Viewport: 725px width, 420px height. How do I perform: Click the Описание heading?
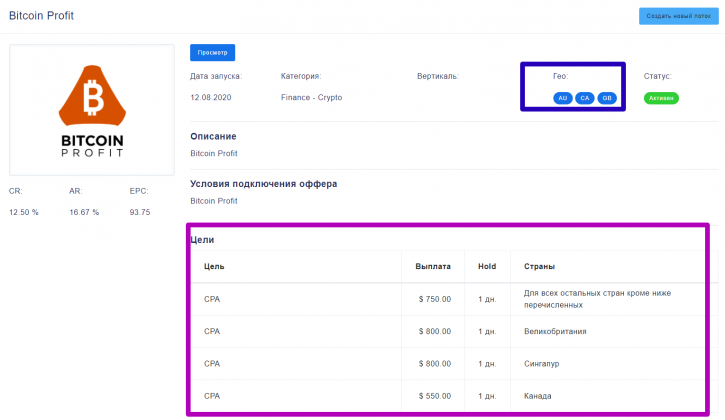[x=213, y=136]
